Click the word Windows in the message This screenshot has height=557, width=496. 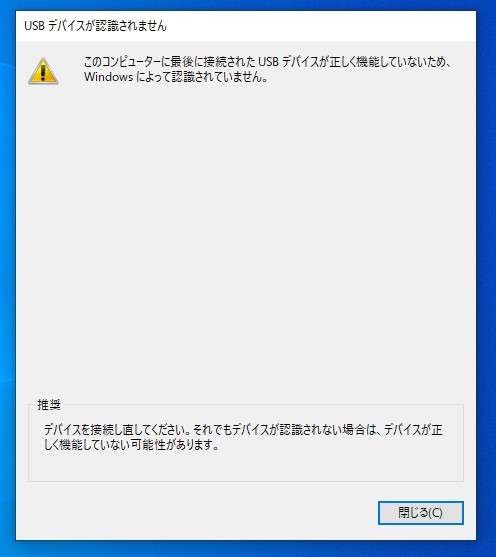(108, 77)
